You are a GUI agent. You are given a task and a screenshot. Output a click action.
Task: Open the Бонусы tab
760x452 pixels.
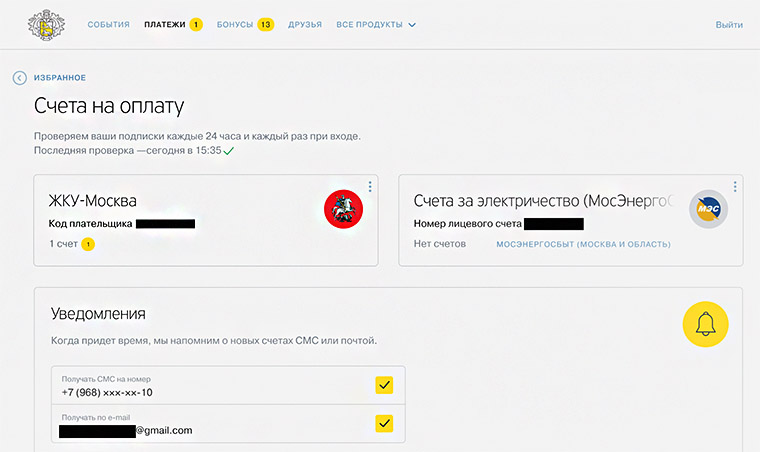[245, 25]
